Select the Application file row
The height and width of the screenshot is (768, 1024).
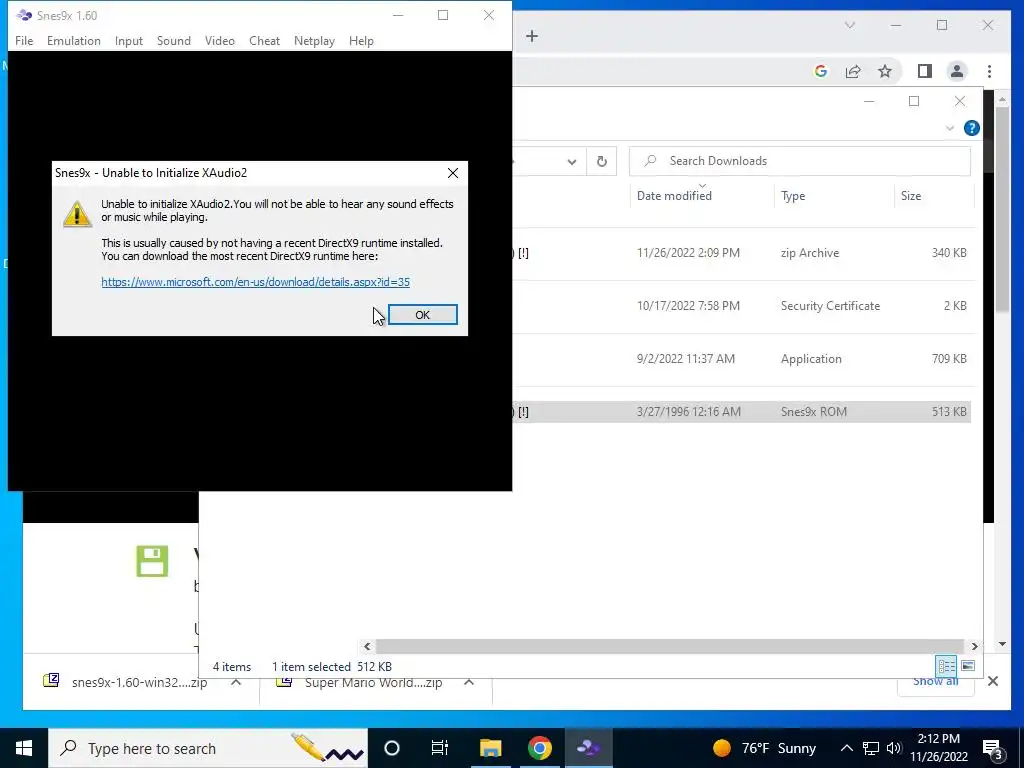pos(741,359)
